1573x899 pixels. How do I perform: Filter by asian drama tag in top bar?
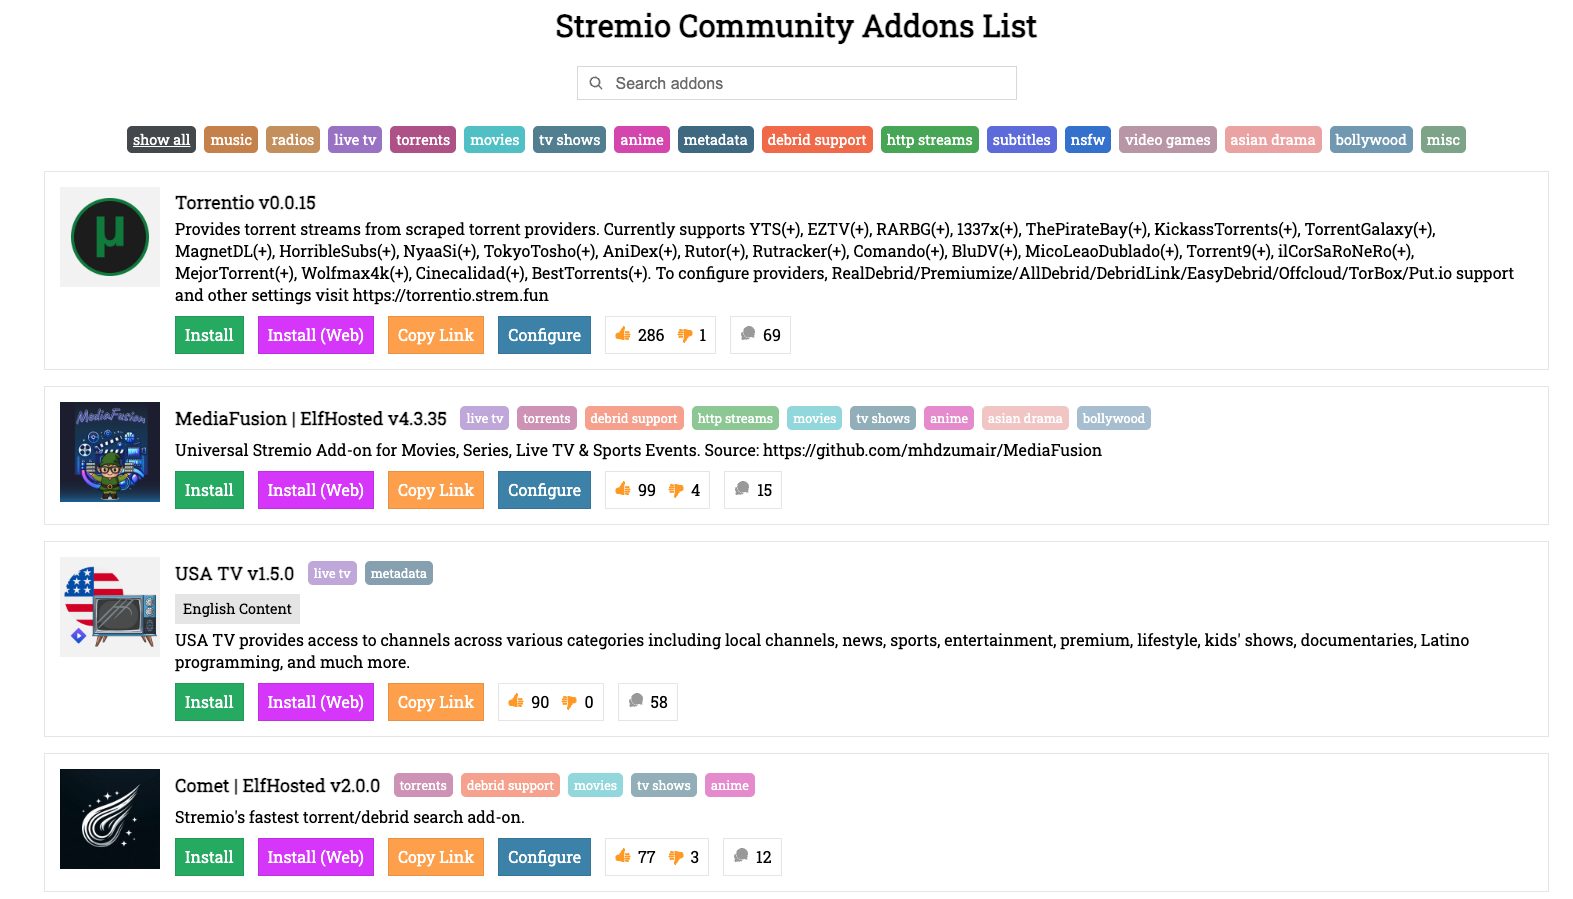(x=1273, y=140)
